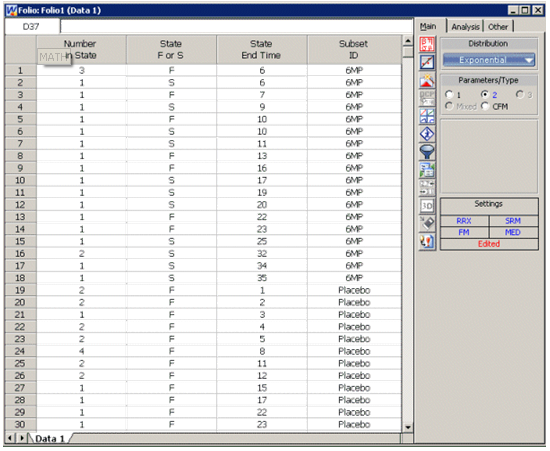
Task: Launch the Distribution Wizard icon
Action: (427, 81)
